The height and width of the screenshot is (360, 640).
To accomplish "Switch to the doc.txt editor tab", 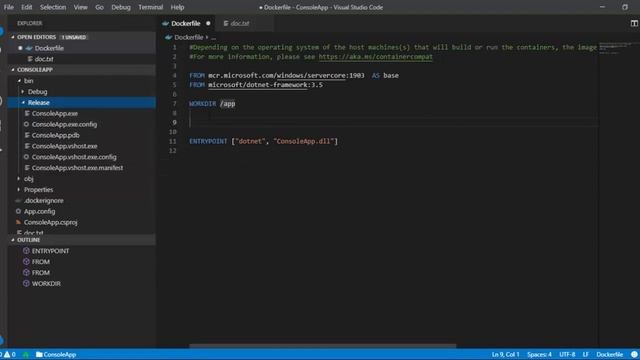I will [240, 23].
